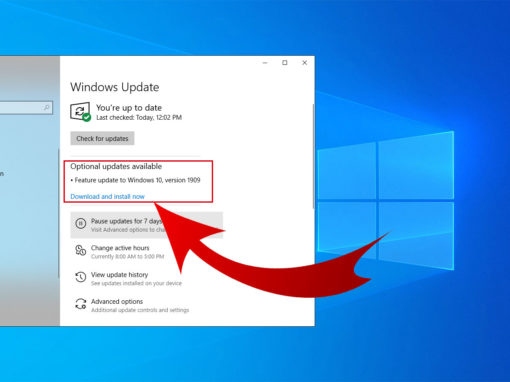
Task: Click Download and install now link
Action: click(x=107, y=197)
